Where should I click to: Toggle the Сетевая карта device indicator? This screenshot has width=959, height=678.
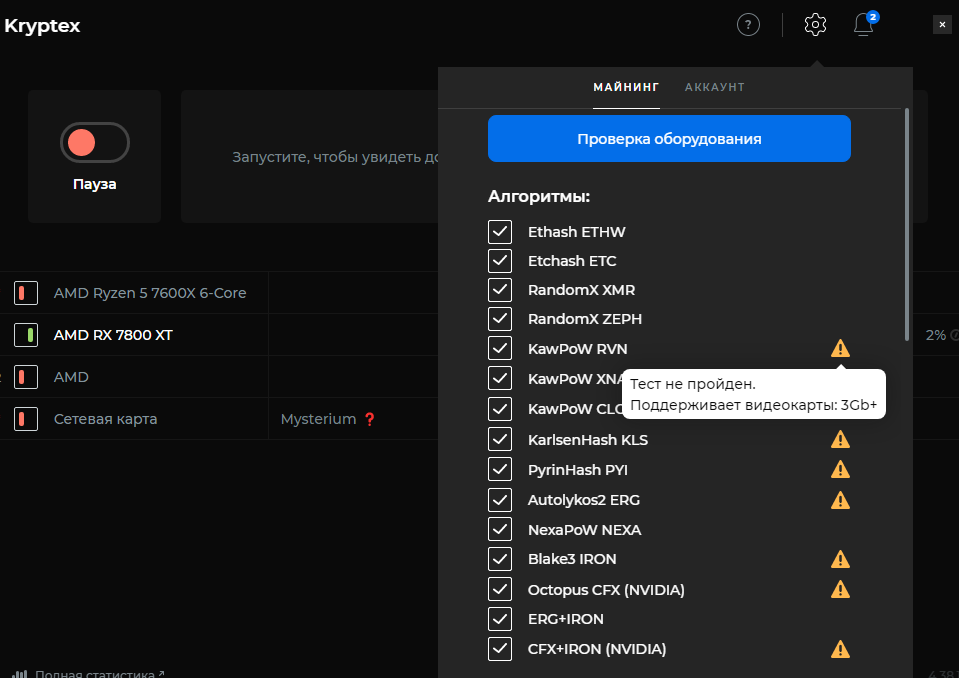point(26,419)
